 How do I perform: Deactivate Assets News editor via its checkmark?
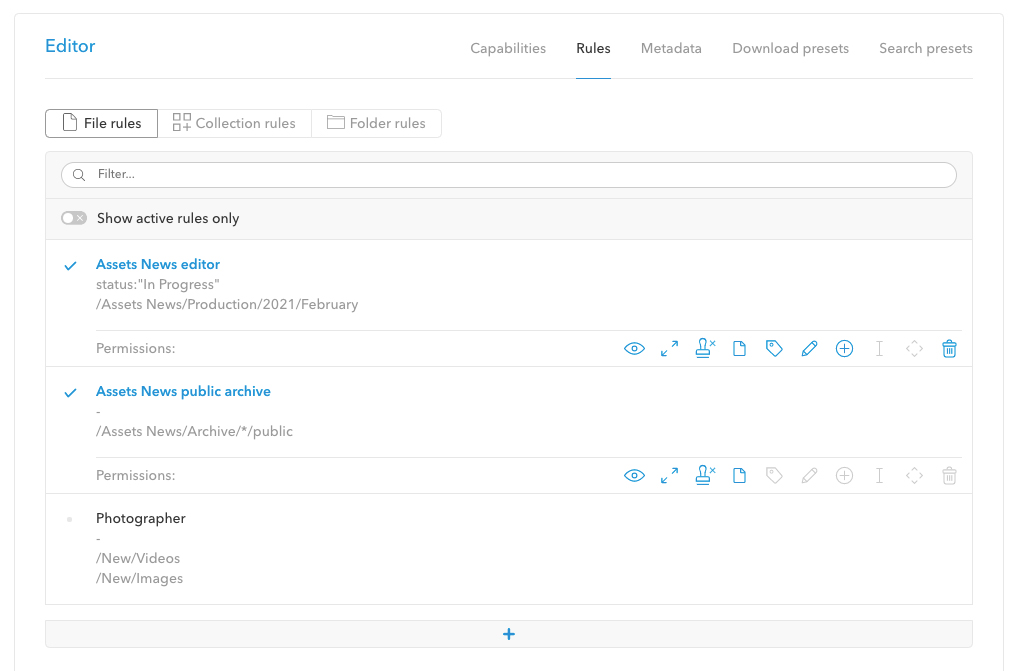click(70, 265)
